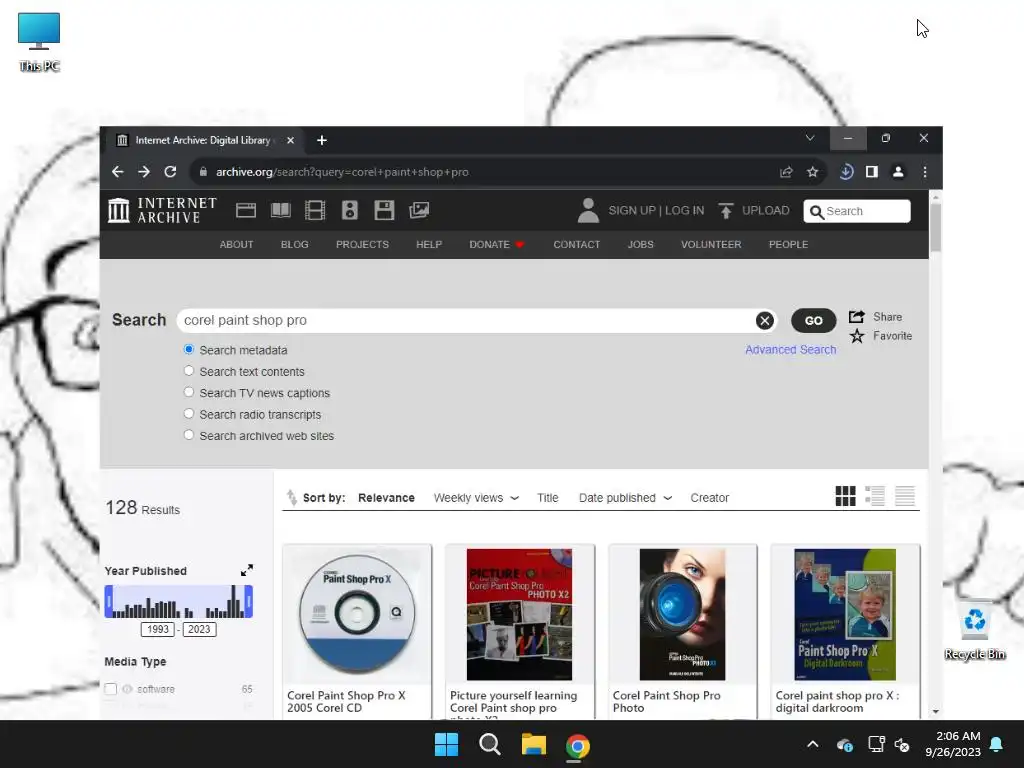
Task: Open the Internet Archive home logo
Action: (x=162, y=210)
